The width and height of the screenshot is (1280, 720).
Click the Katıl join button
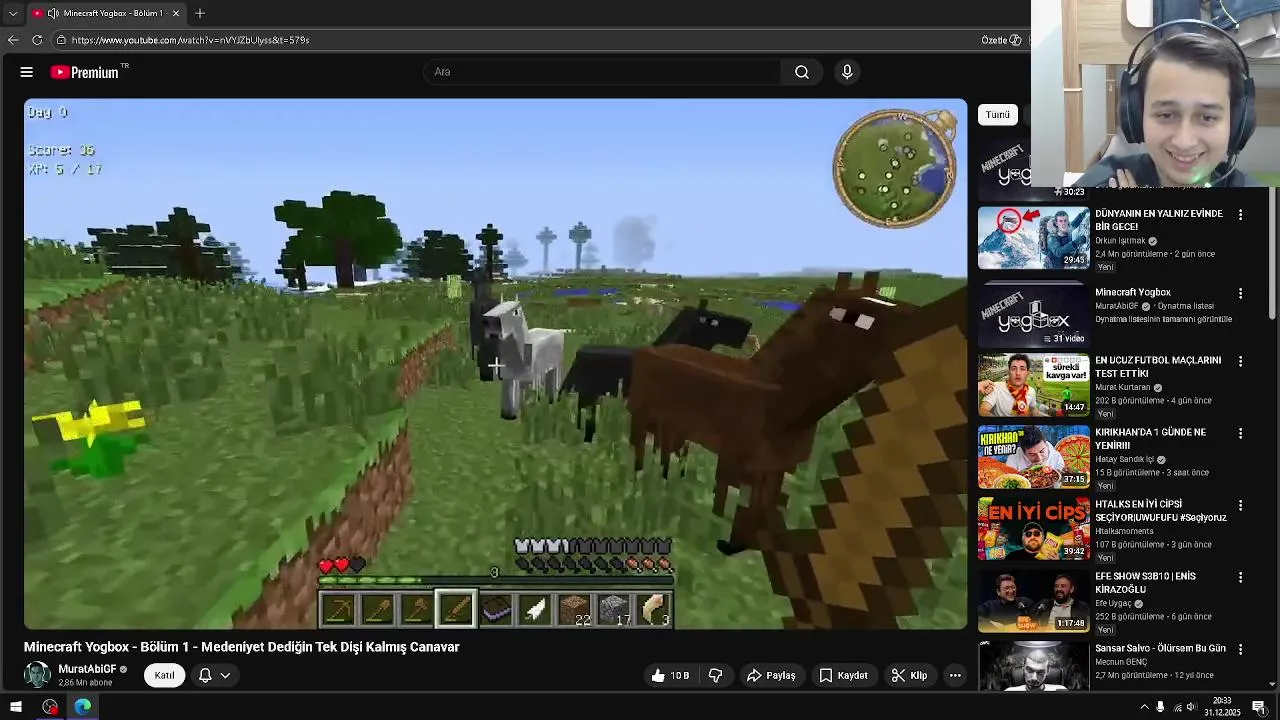pyautogui.click(x=164, y=675)
